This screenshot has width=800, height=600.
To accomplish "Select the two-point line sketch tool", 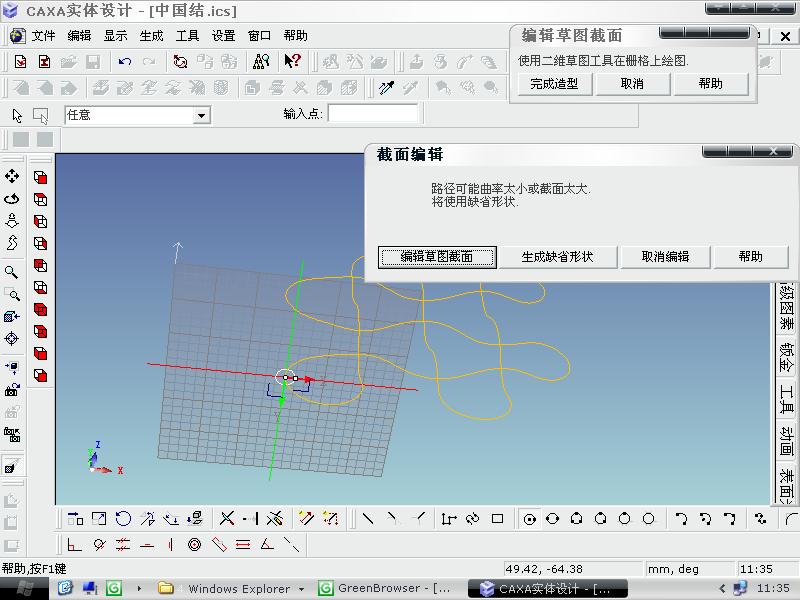I will 368,519.
